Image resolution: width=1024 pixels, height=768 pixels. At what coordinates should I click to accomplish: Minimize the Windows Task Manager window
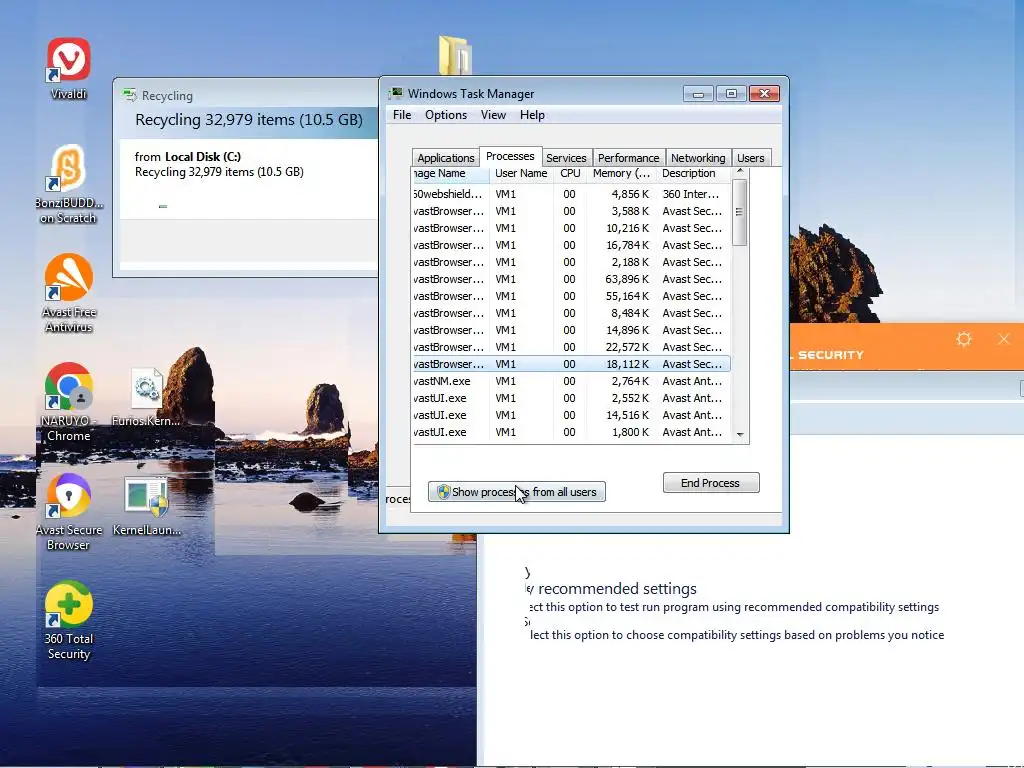698,94
